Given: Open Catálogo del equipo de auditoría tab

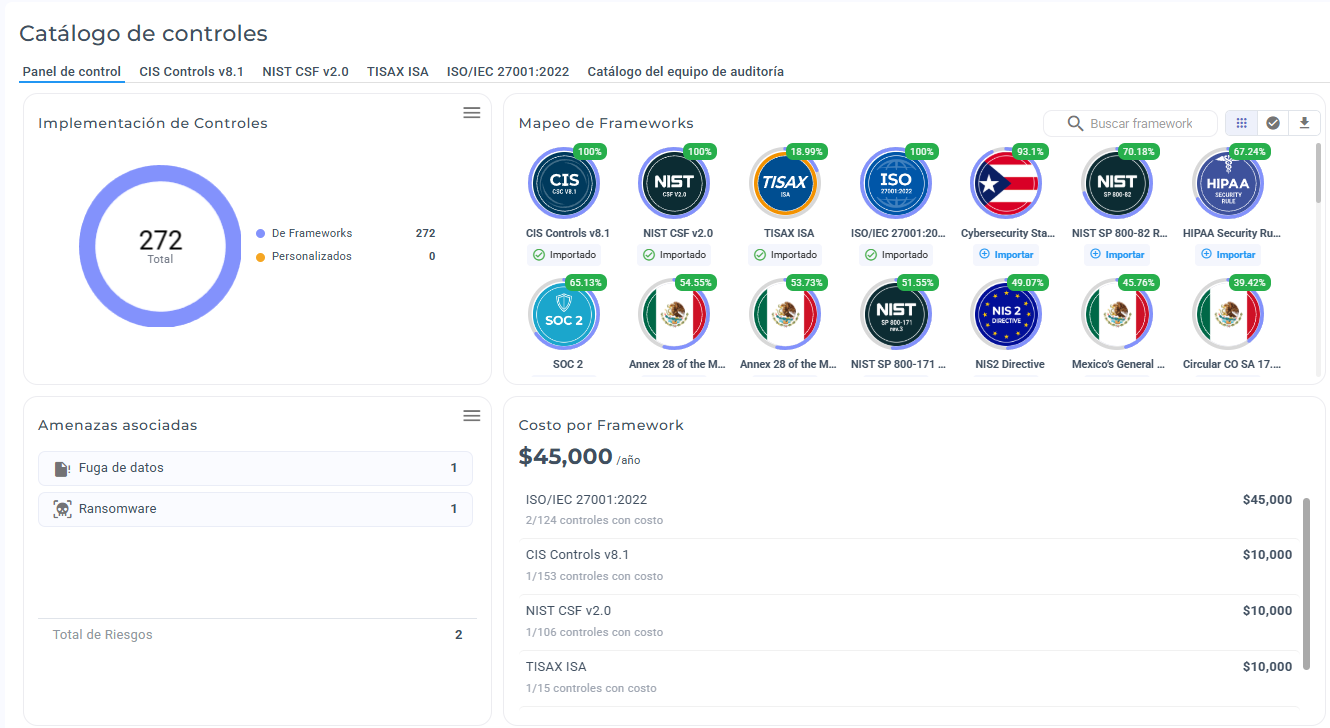Looking at the screenshot, I should tap(685, 72).
